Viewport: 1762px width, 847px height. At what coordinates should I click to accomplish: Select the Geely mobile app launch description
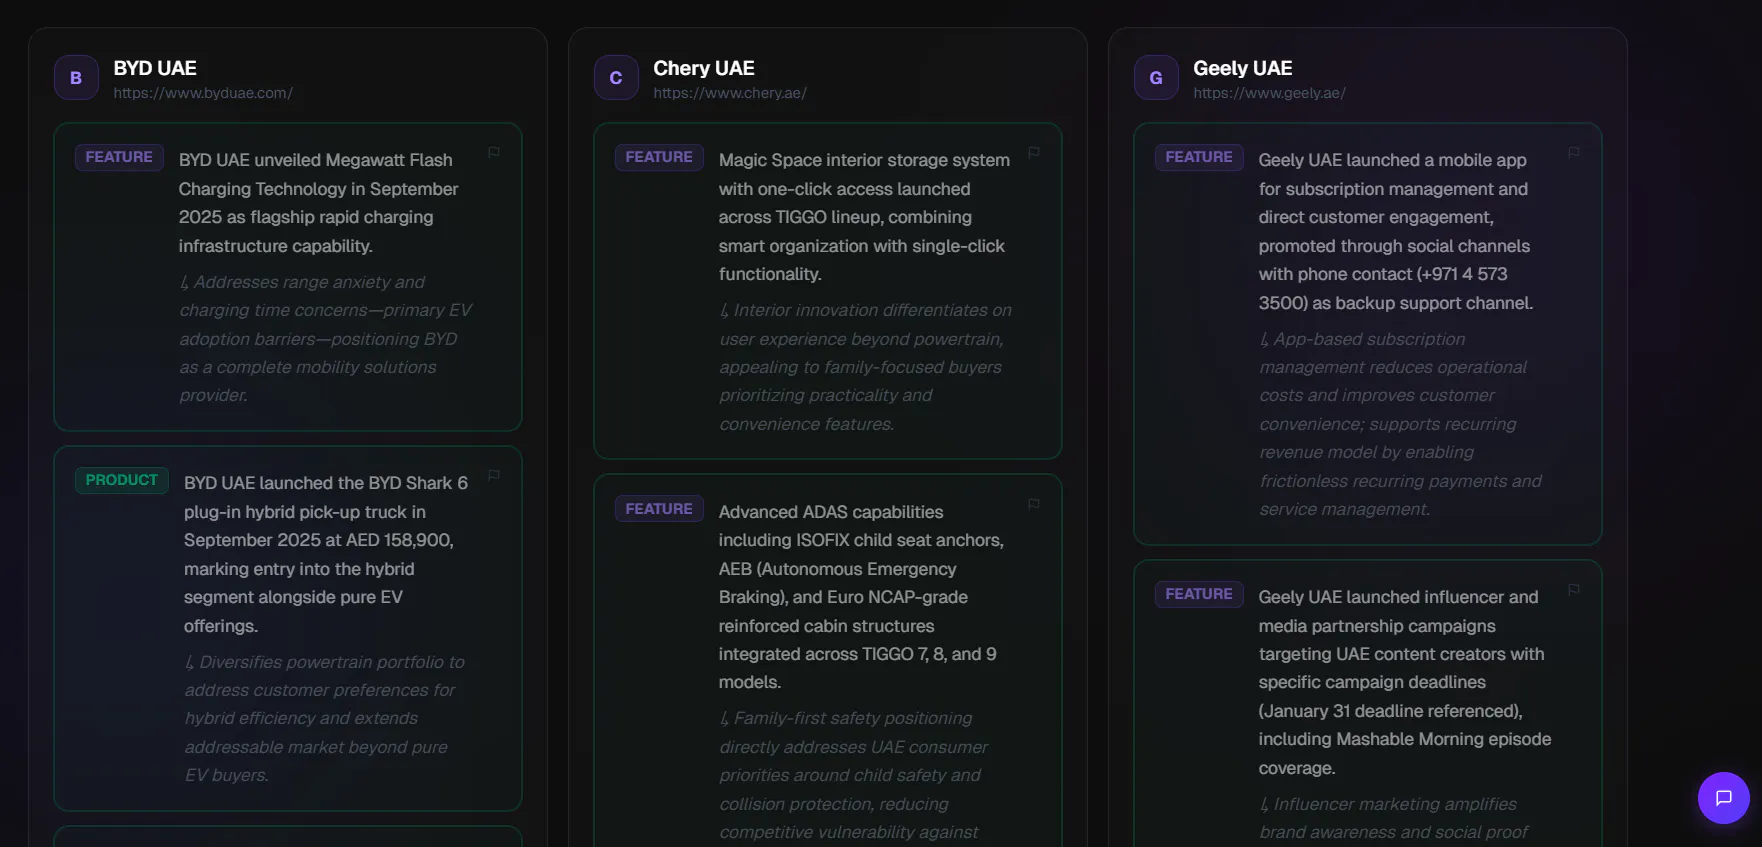click(x=1396, y=231)
